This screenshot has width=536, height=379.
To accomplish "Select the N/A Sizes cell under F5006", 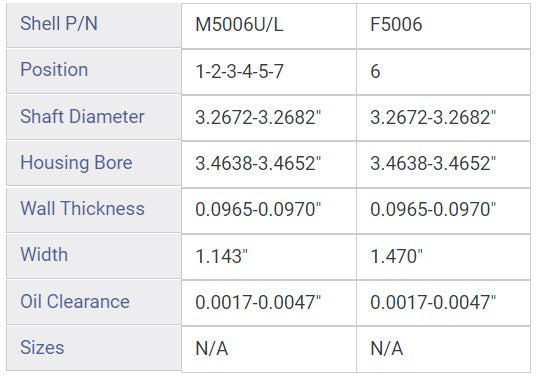I will tap(443, 349).
